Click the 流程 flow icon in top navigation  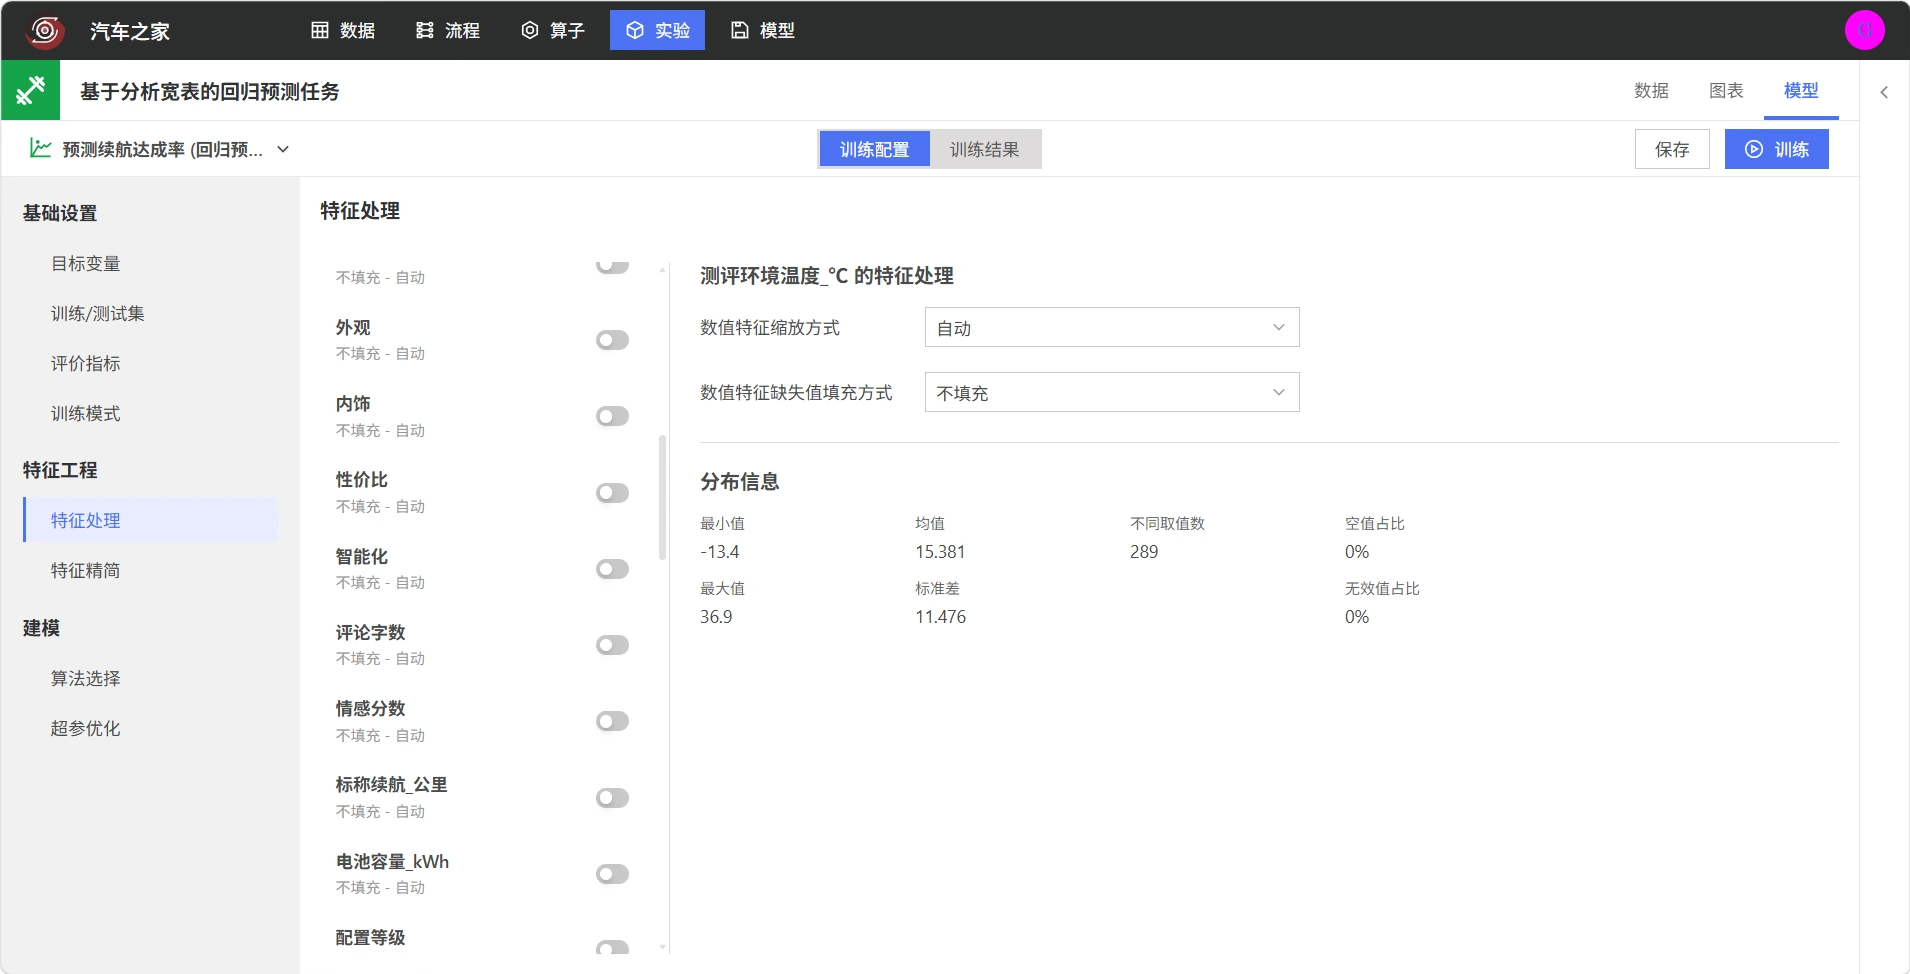click(425, 30)
